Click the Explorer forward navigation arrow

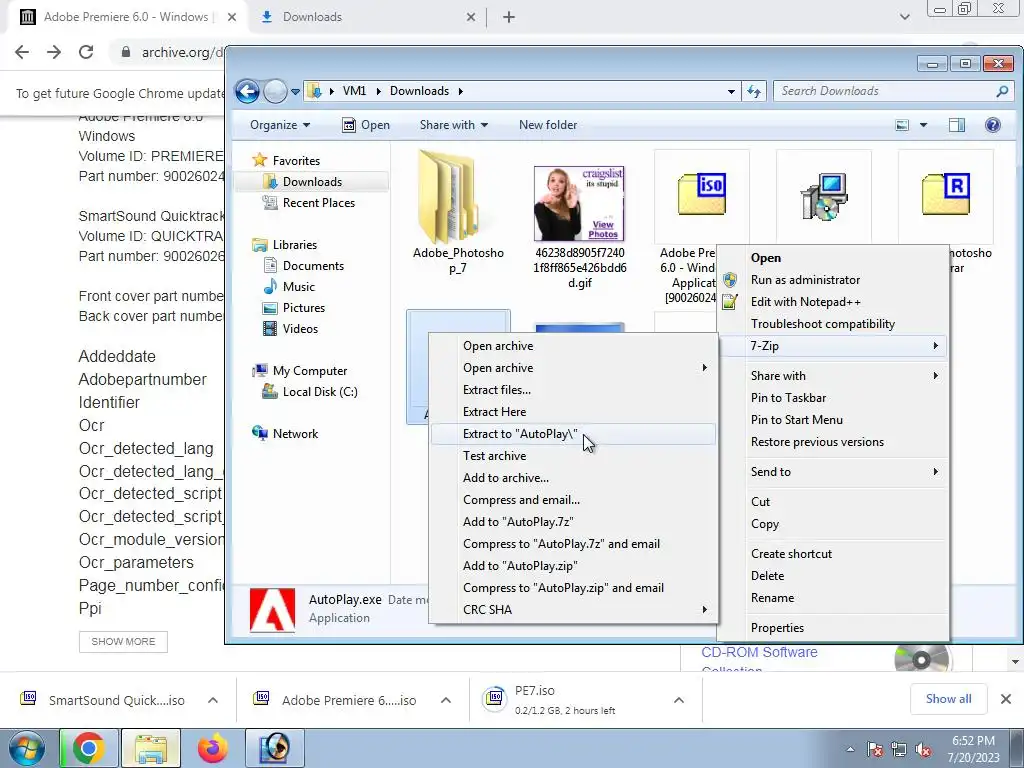click(276, 91)
